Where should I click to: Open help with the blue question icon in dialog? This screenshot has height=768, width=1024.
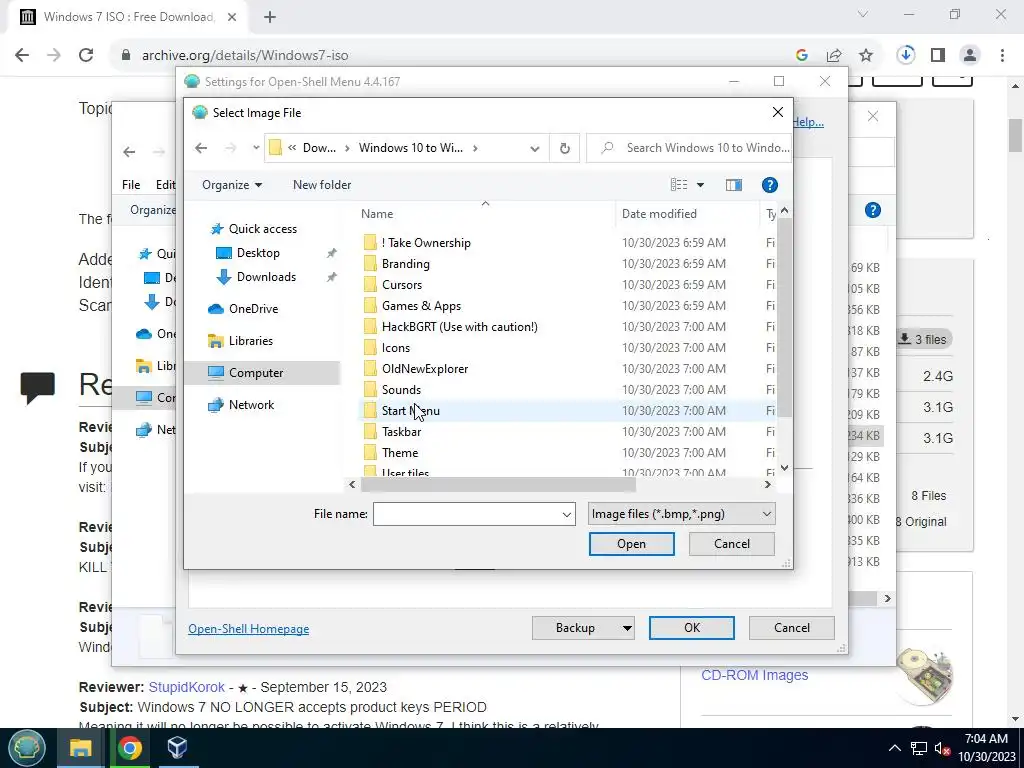click(x=770, y=185)
